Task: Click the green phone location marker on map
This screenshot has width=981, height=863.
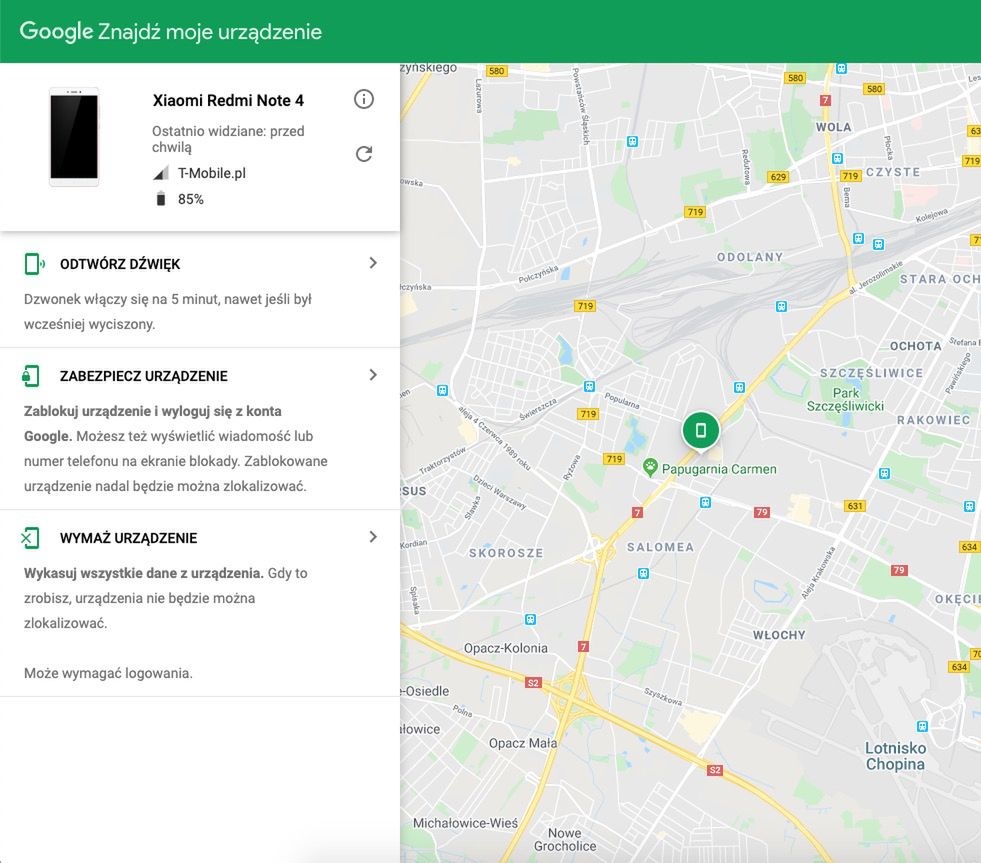Action: point(701,431)
